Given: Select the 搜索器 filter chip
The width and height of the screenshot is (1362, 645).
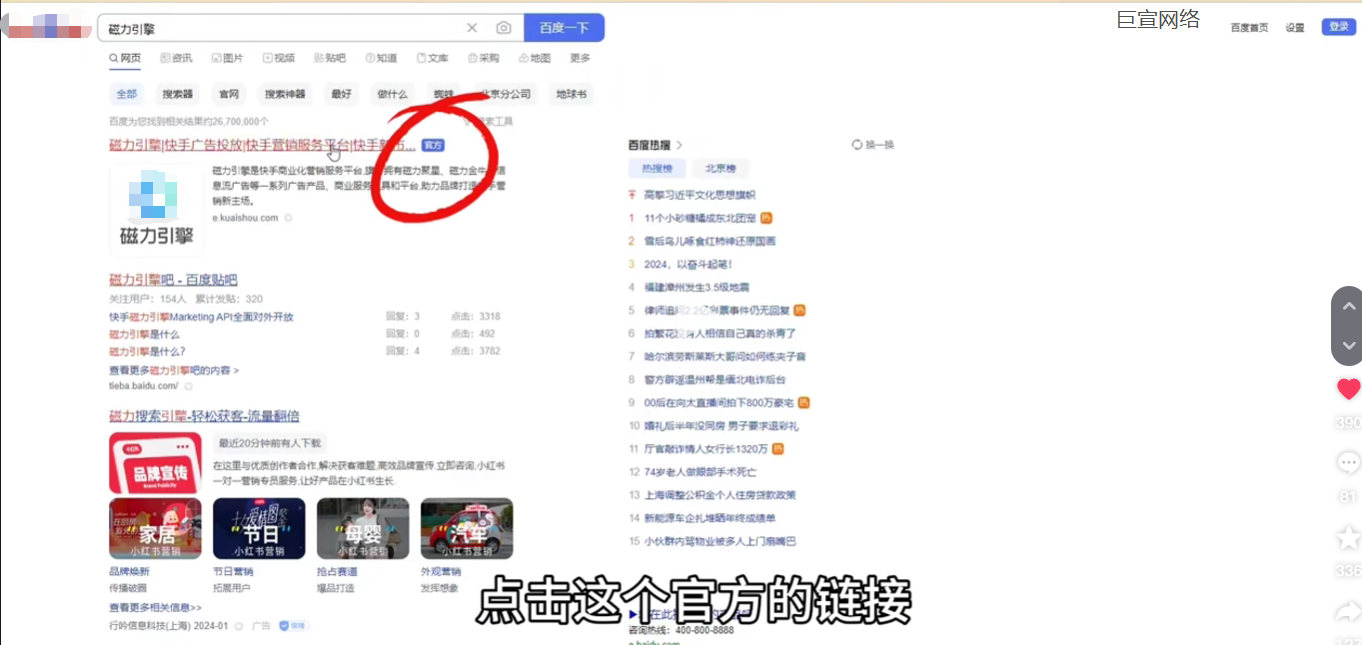Looking at the screenshot, I should coord(178,94).
